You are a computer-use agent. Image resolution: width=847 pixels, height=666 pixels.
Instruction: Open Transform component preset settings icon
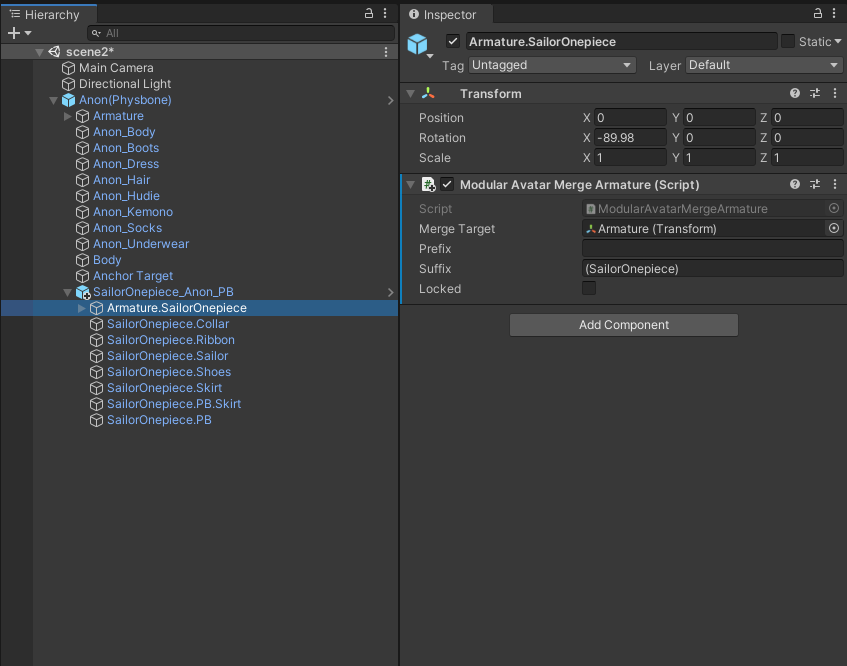pyautogui.click(x=815, y=93)
